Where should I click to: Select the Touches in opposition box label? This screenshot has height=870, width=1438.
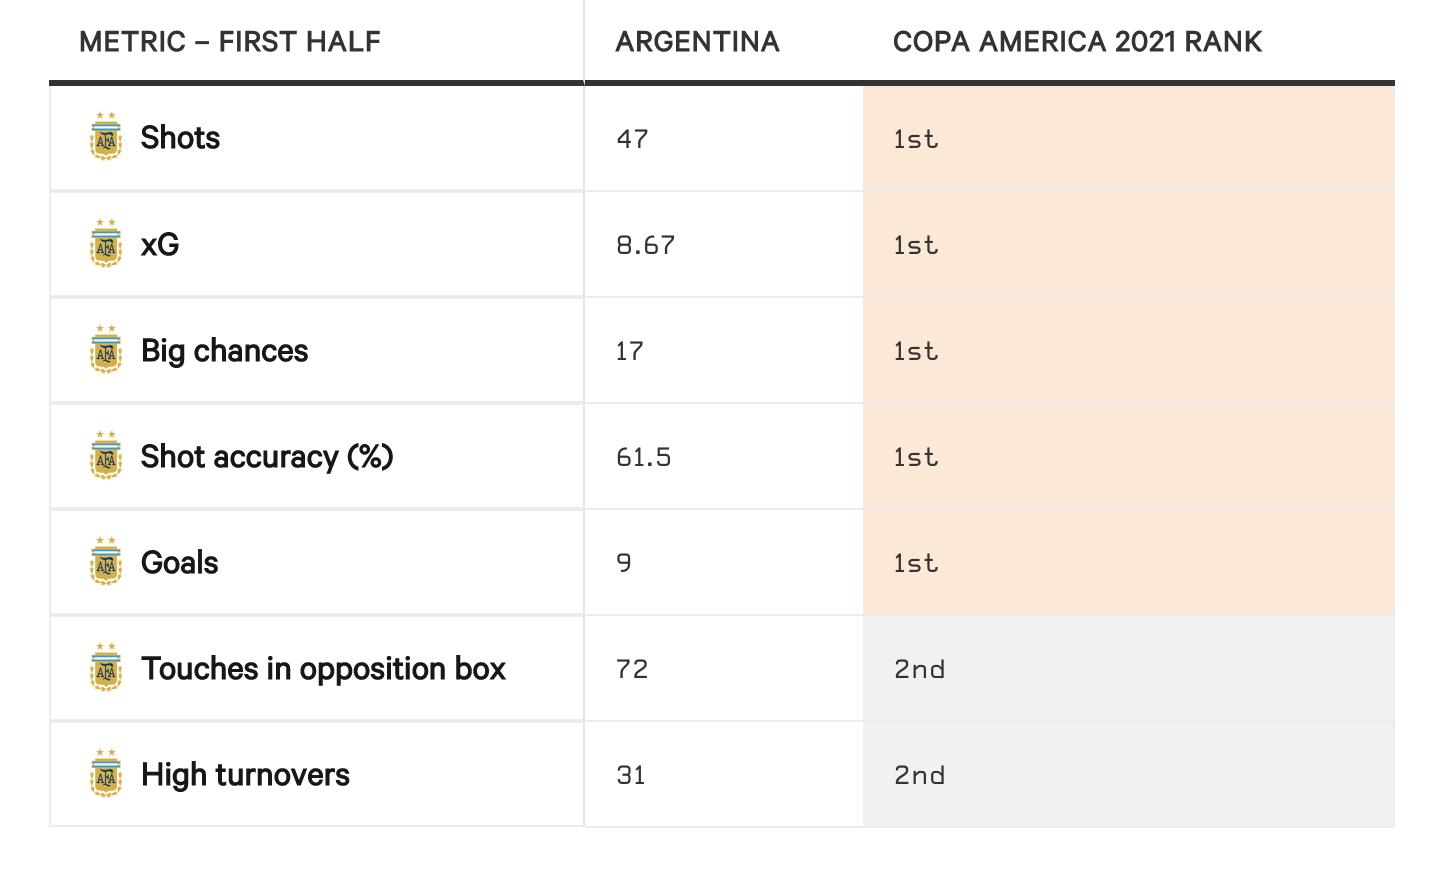tap(323, 668)
